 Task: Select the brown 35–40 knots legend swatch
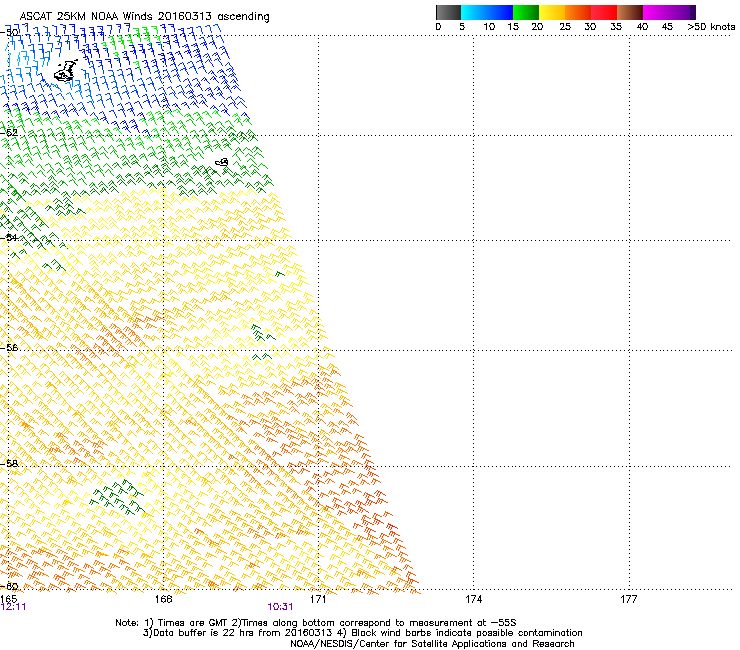630,12
